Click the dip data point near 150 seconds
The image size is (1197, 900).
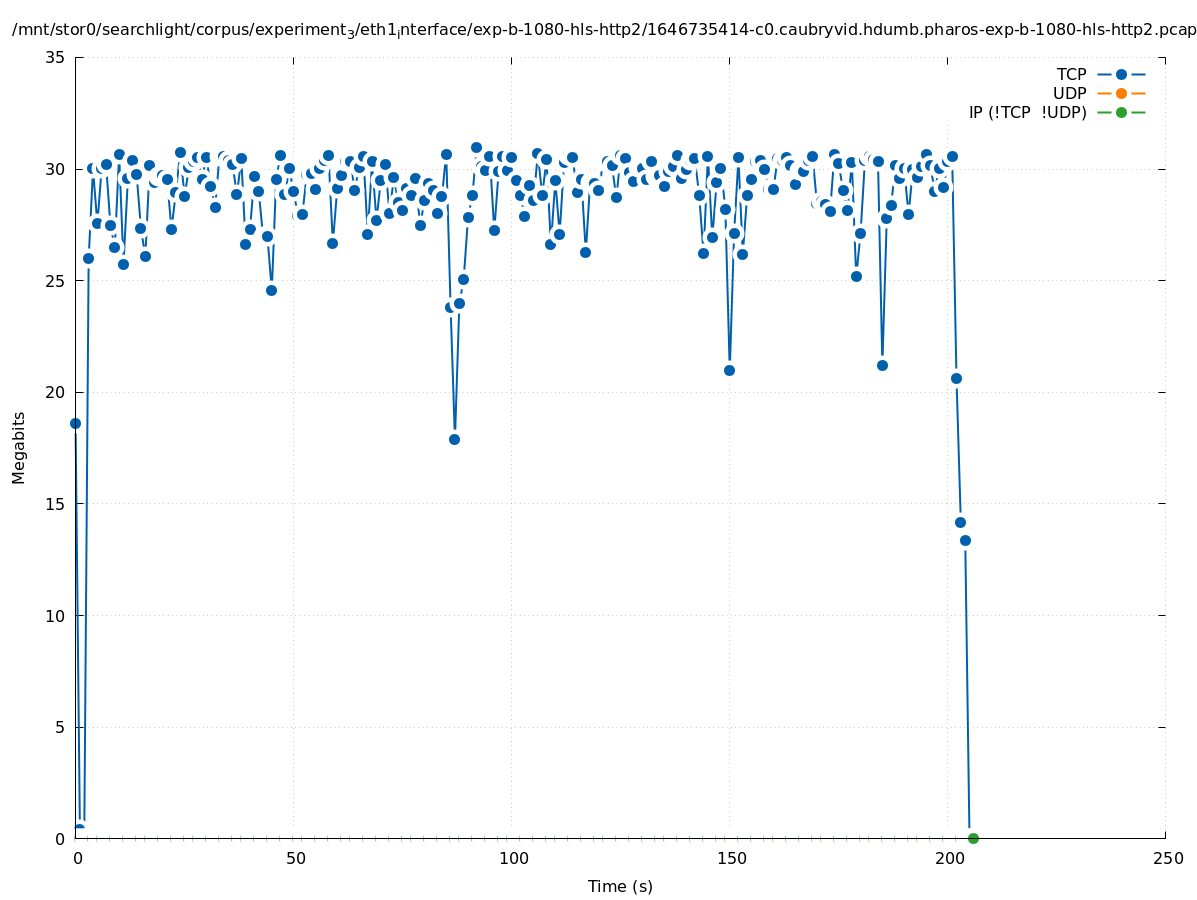tap(729, 370)
